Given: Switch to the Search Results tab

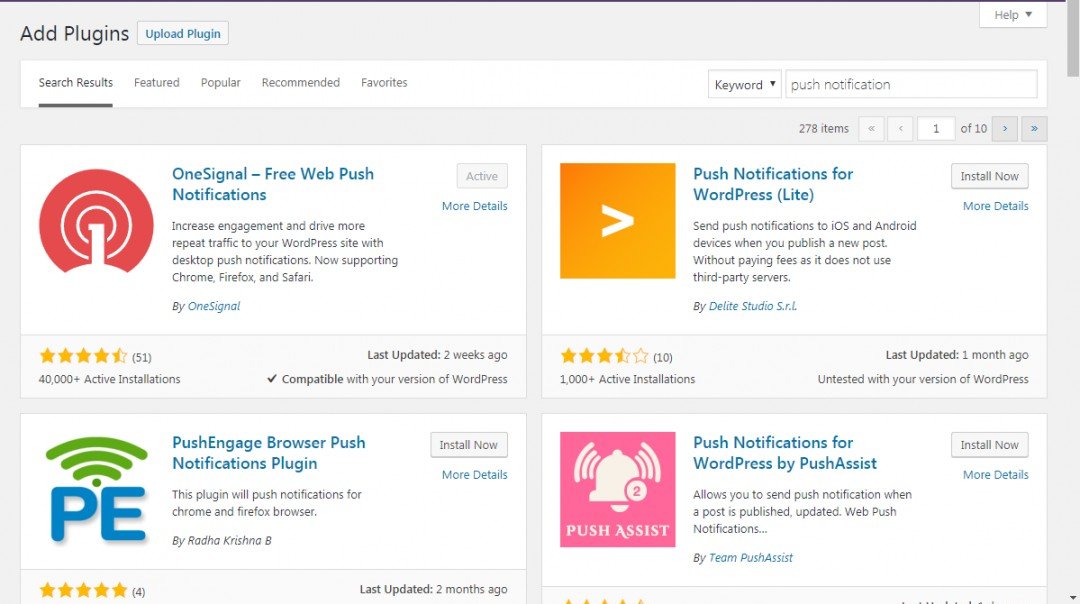Looking at the screenshot, I should pos(76,83).
